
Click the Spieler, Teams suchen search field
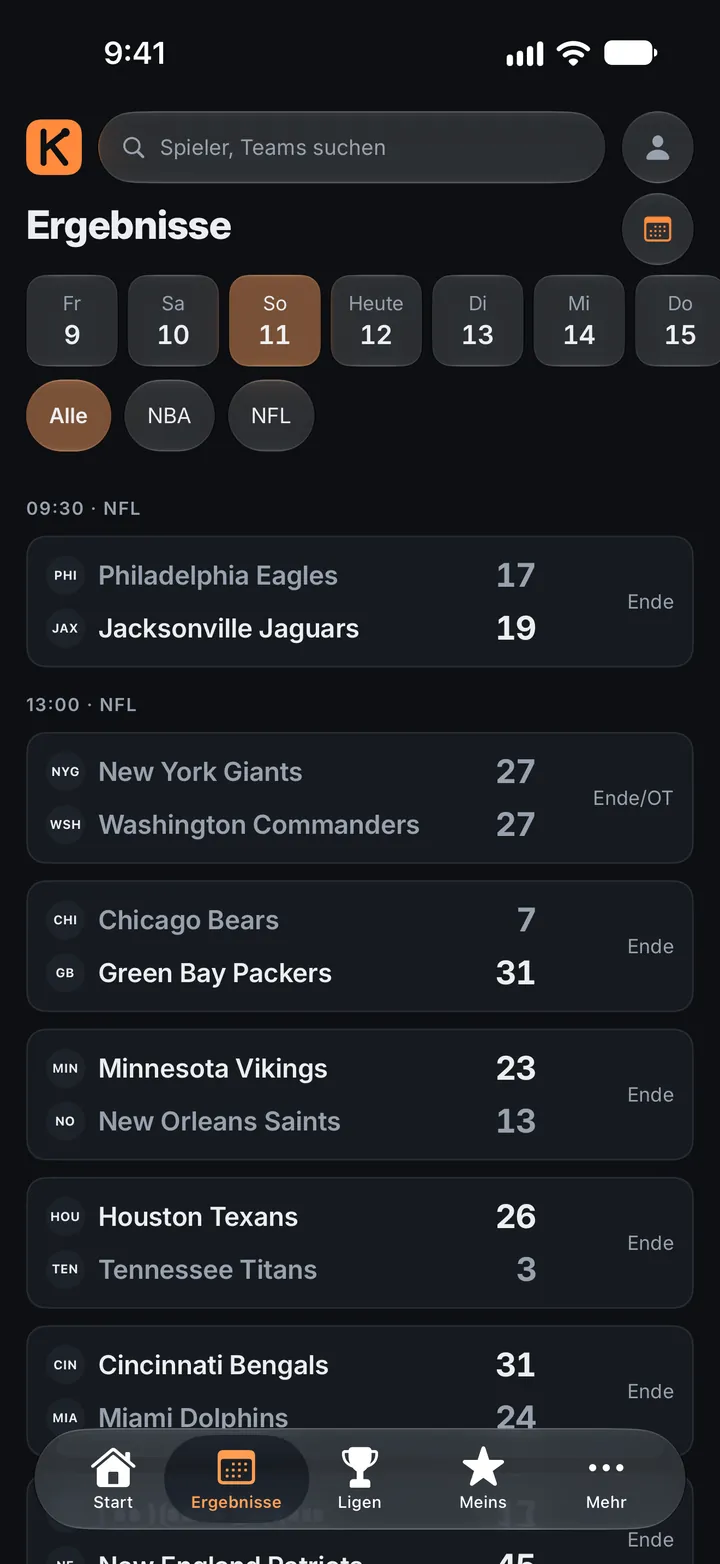click(351, 147)
